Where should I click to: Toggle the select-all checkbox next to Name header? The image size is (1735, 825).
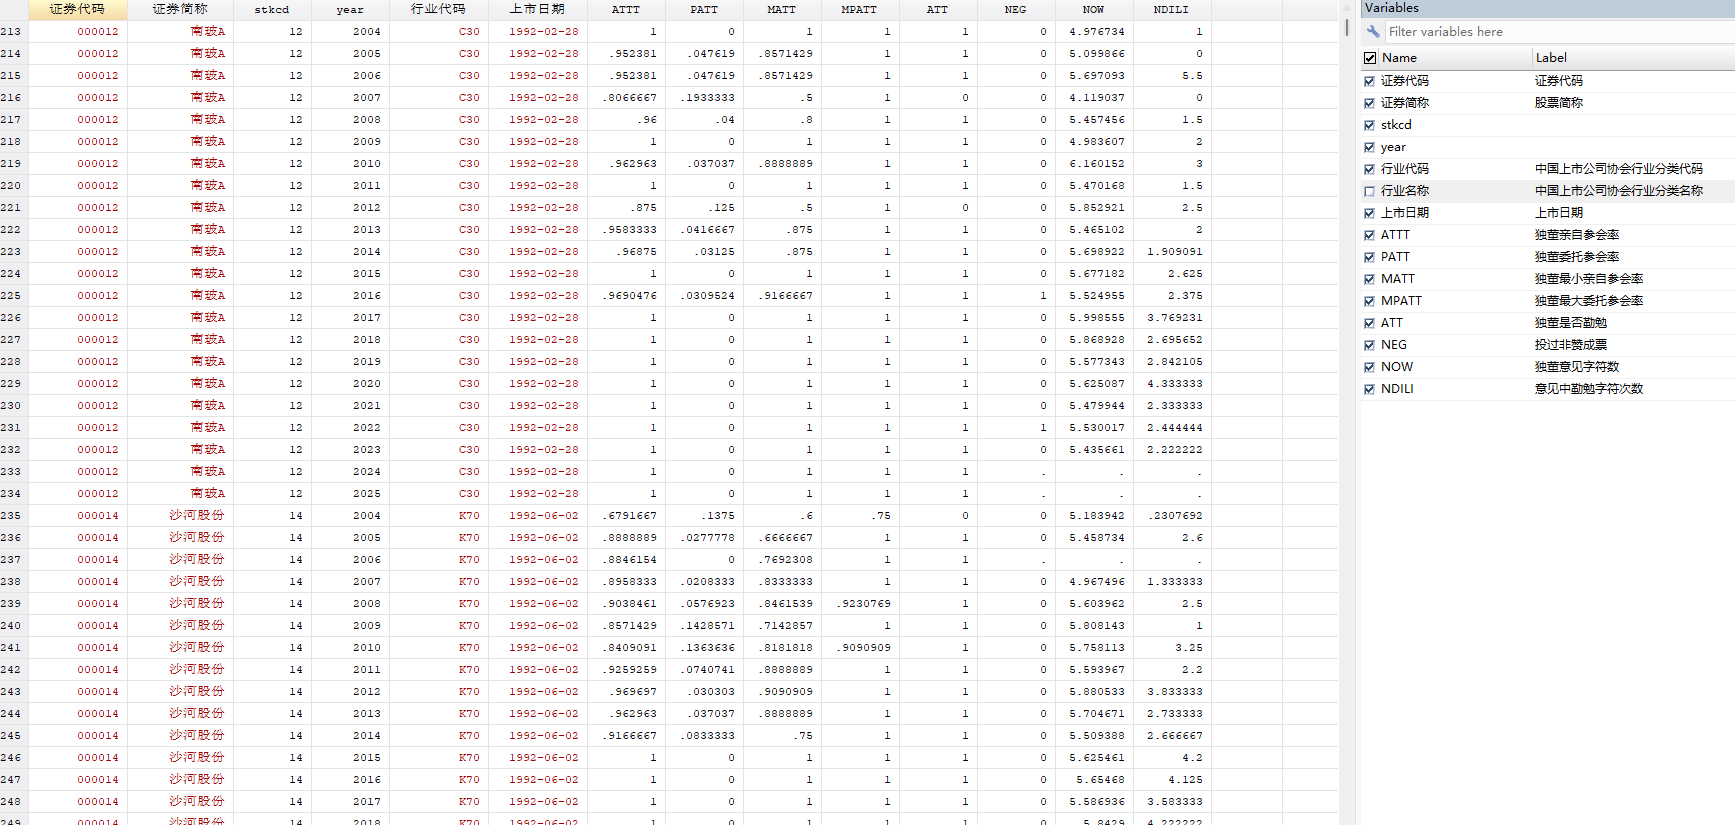point(1370,58)
